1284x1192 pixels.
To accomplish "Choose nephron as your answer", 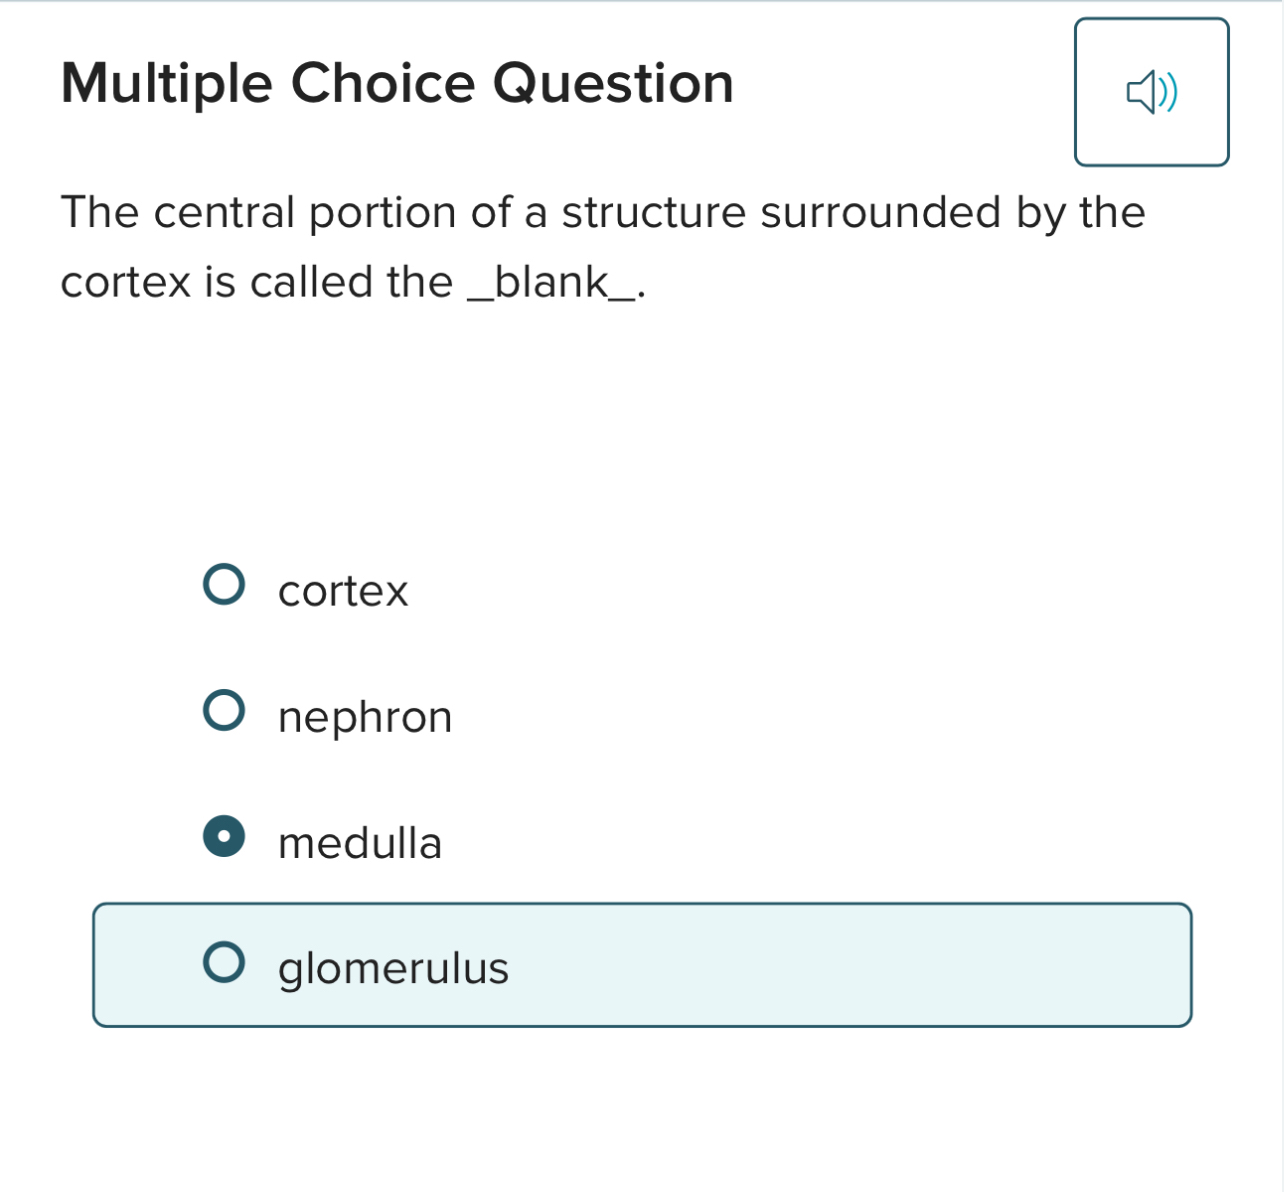I will (x=225, y=711).
